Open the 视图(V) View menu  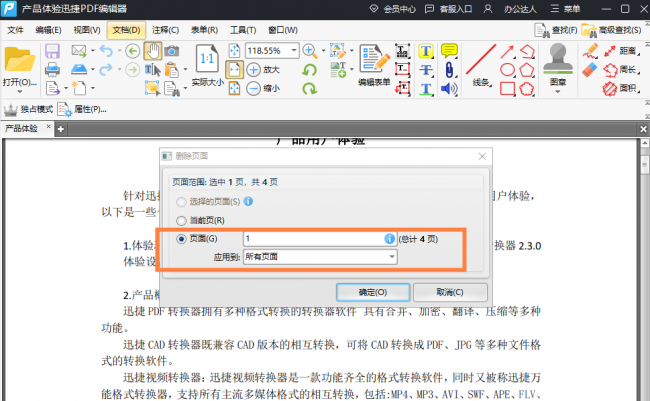pos(87,30)
